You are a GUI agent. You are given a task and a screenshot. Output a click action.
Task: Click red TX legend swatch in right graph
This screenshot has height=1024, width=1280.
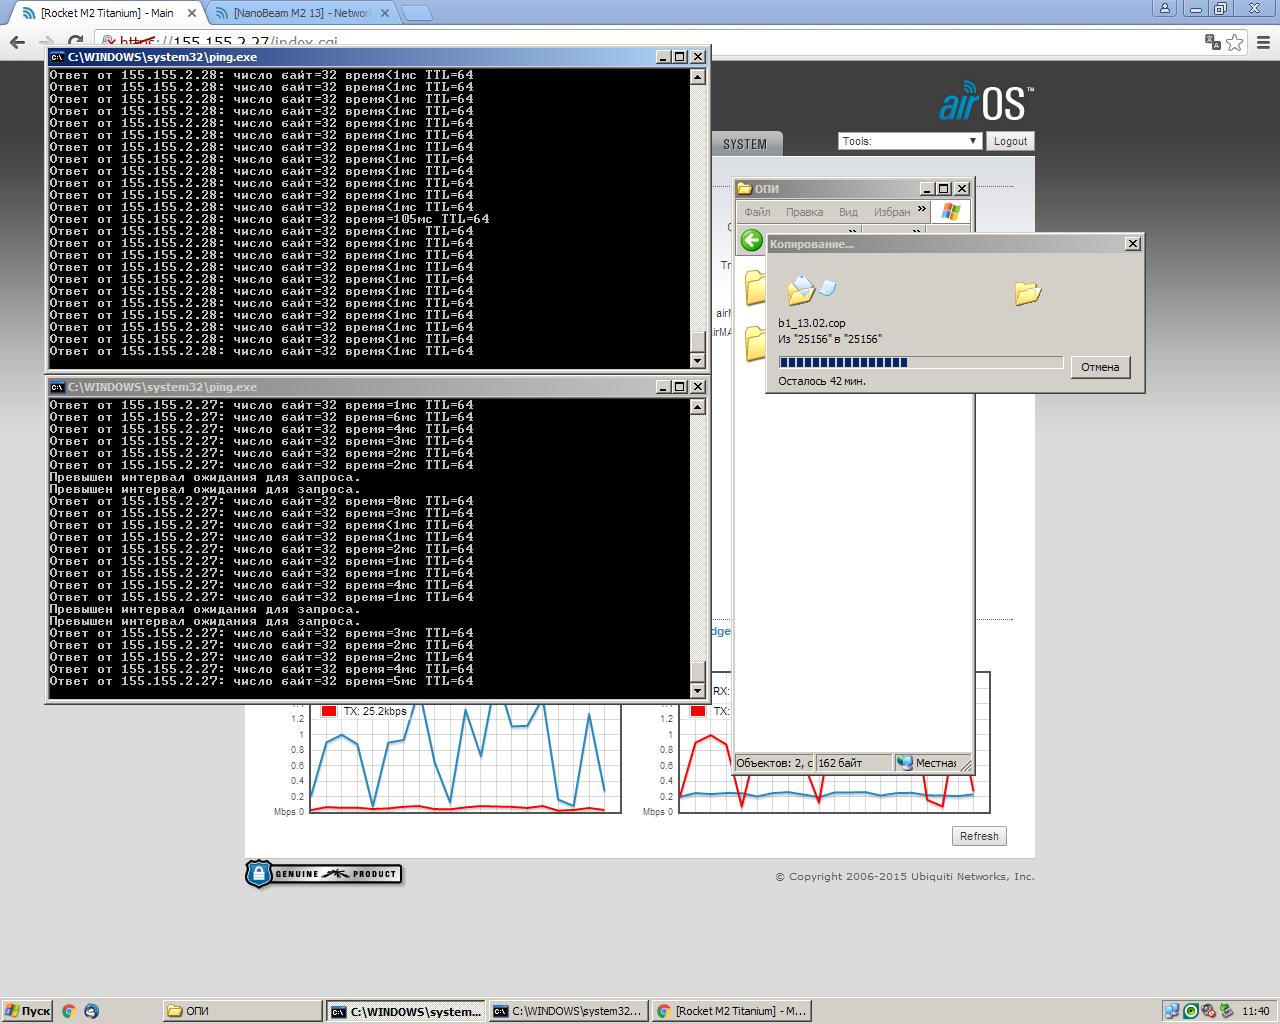click(x=697, y=711)
